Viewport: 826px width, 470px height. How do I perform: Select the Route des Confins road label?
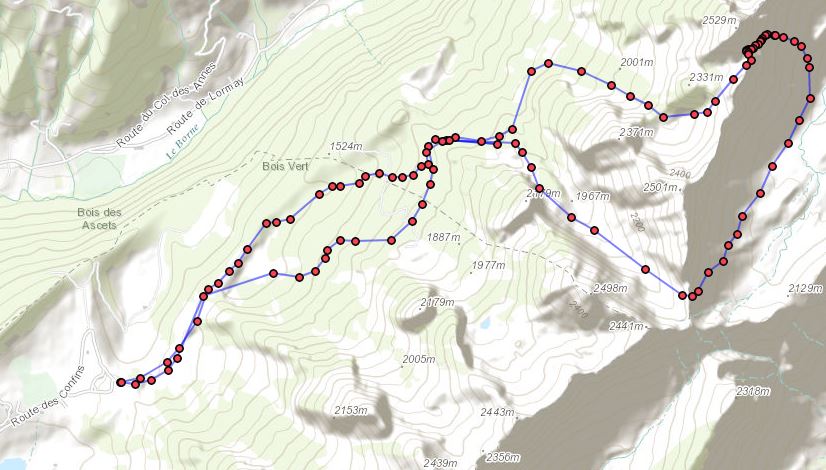[47, 396]
